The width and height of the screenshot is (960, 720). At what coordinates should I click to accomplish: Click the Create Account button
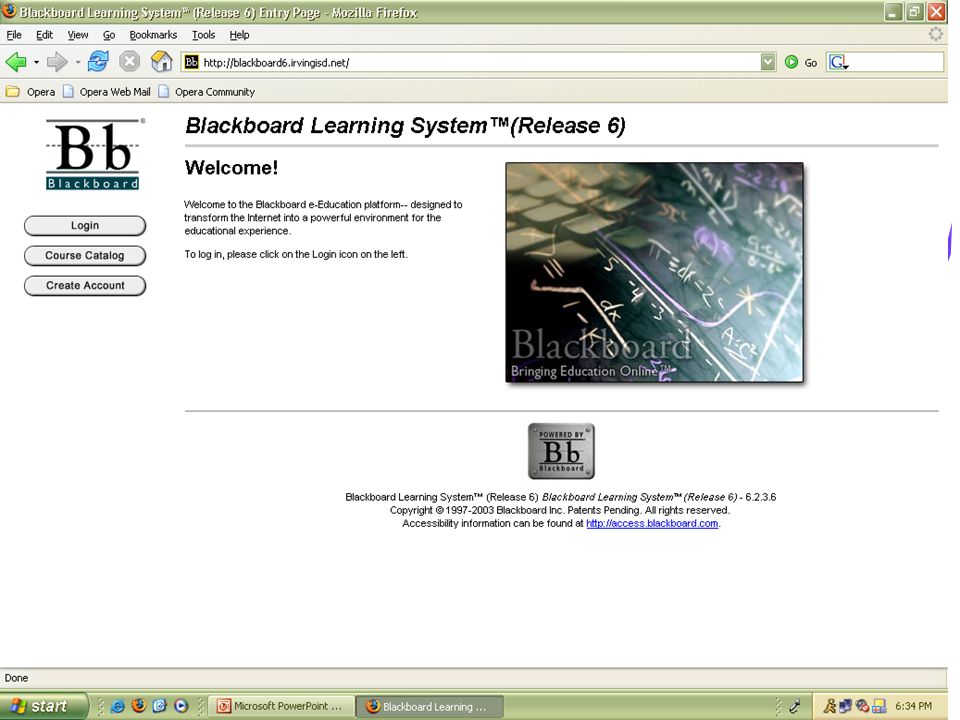[x=85, y=285]
